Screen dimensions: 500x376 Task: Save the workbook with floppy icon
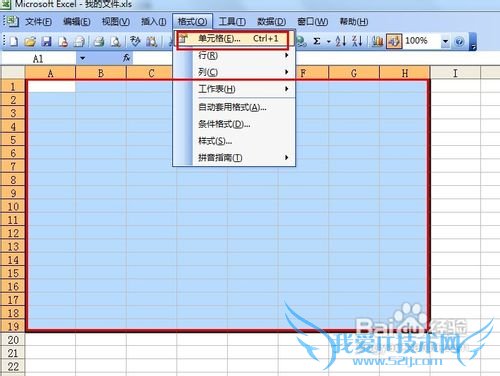(x=46, y=42)
